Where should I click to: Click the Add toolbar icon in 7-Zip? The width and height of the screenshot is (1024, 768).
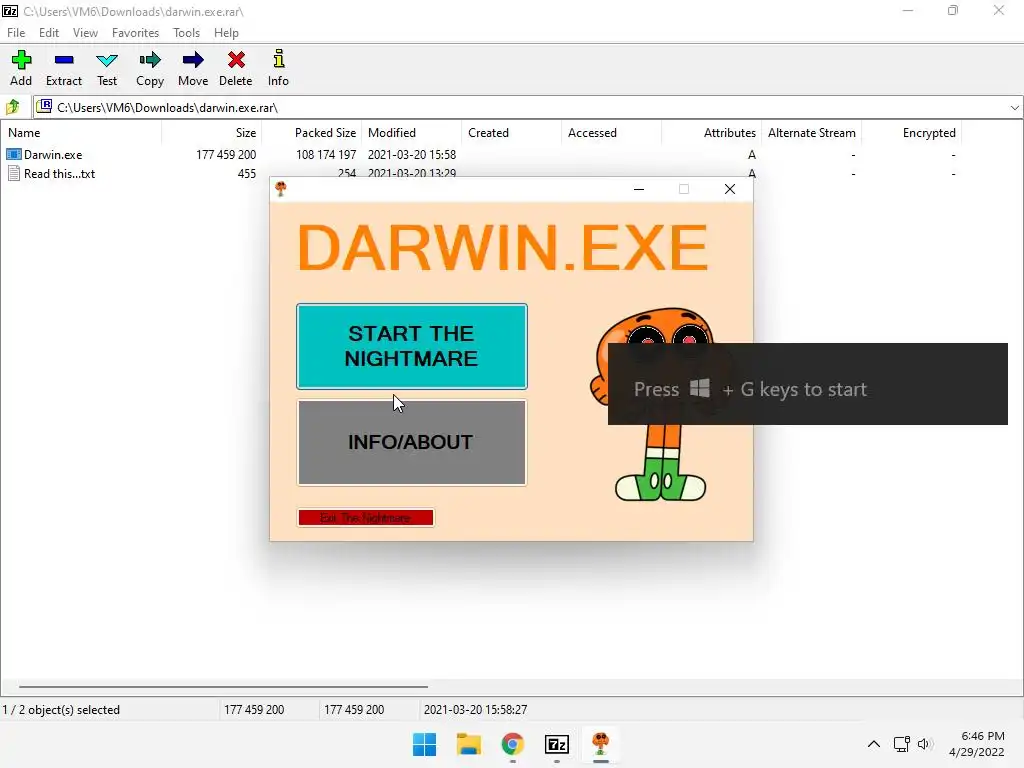(21, 67)
